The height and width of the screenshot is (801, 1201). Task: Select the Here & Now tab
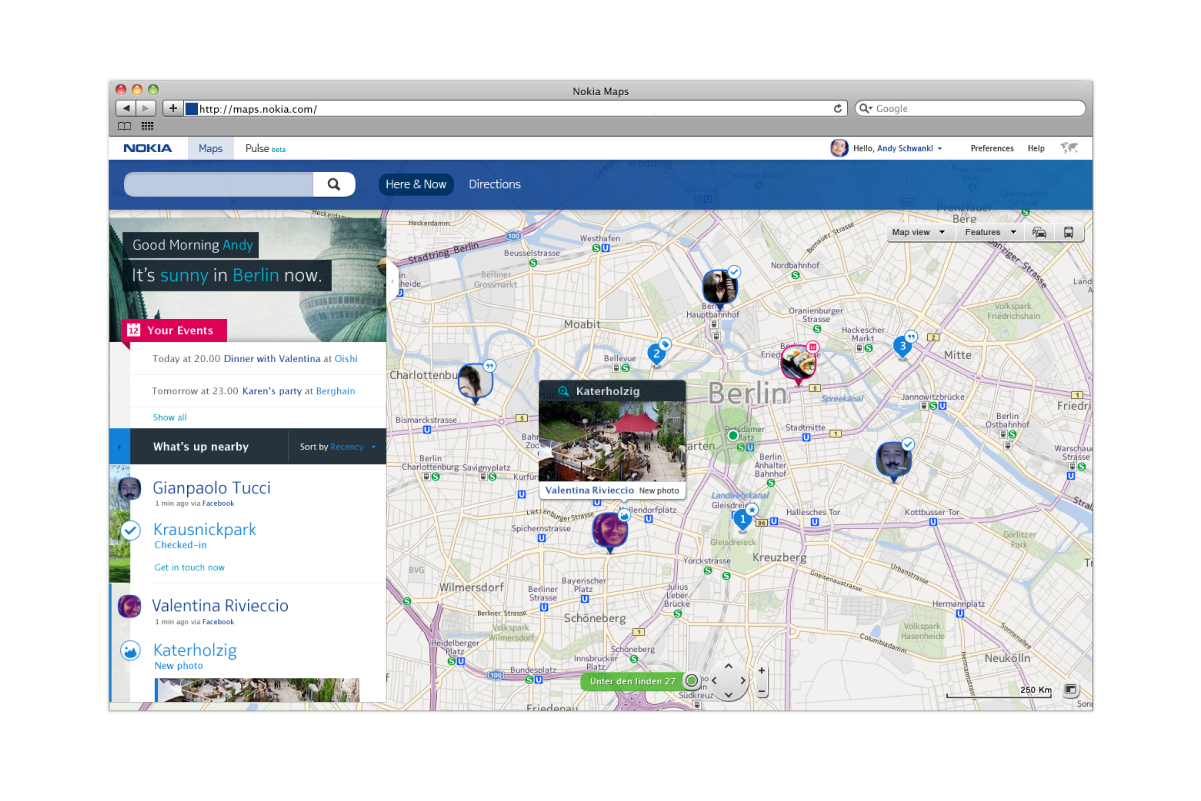pyautogui.click(x=416, y=184)
